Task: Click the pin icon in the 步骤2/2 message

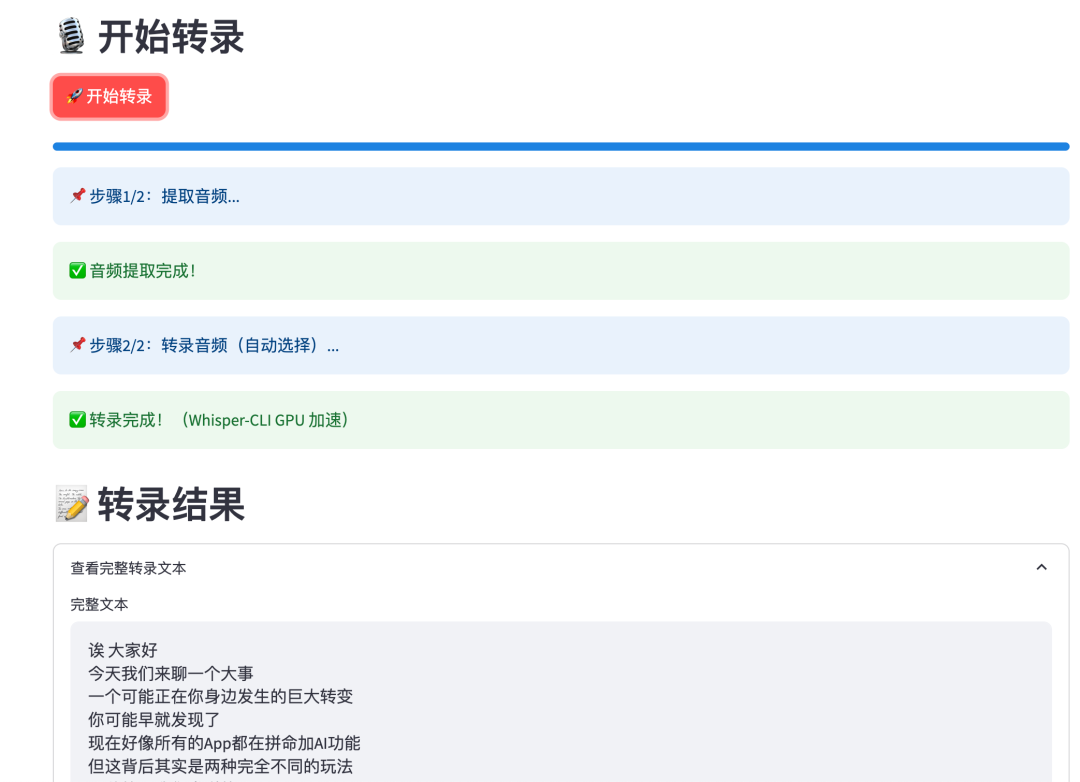Action: pyautogui.click(x=75, y=345)
